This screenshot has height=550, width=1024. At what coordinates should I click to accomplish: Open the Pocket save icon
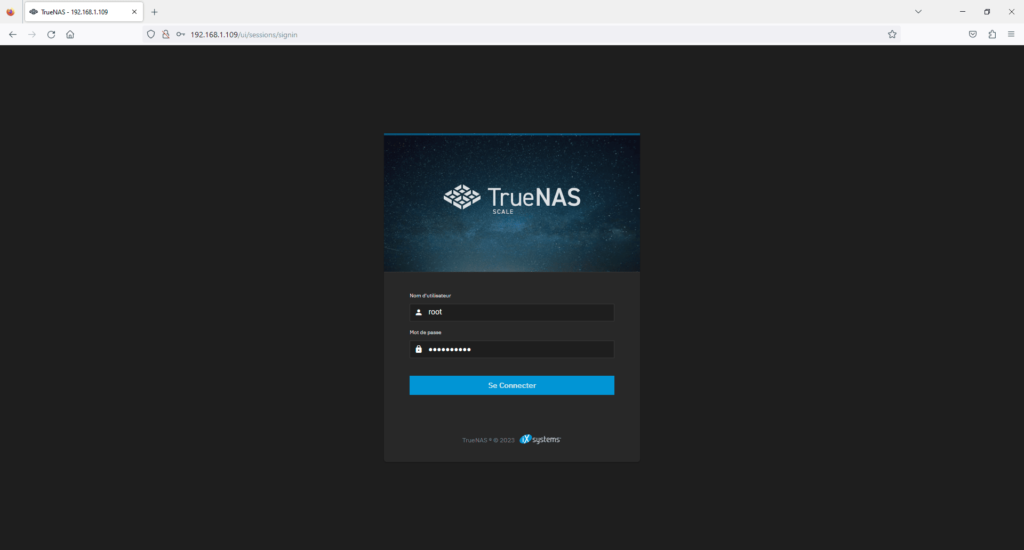(x=972, y=35)
